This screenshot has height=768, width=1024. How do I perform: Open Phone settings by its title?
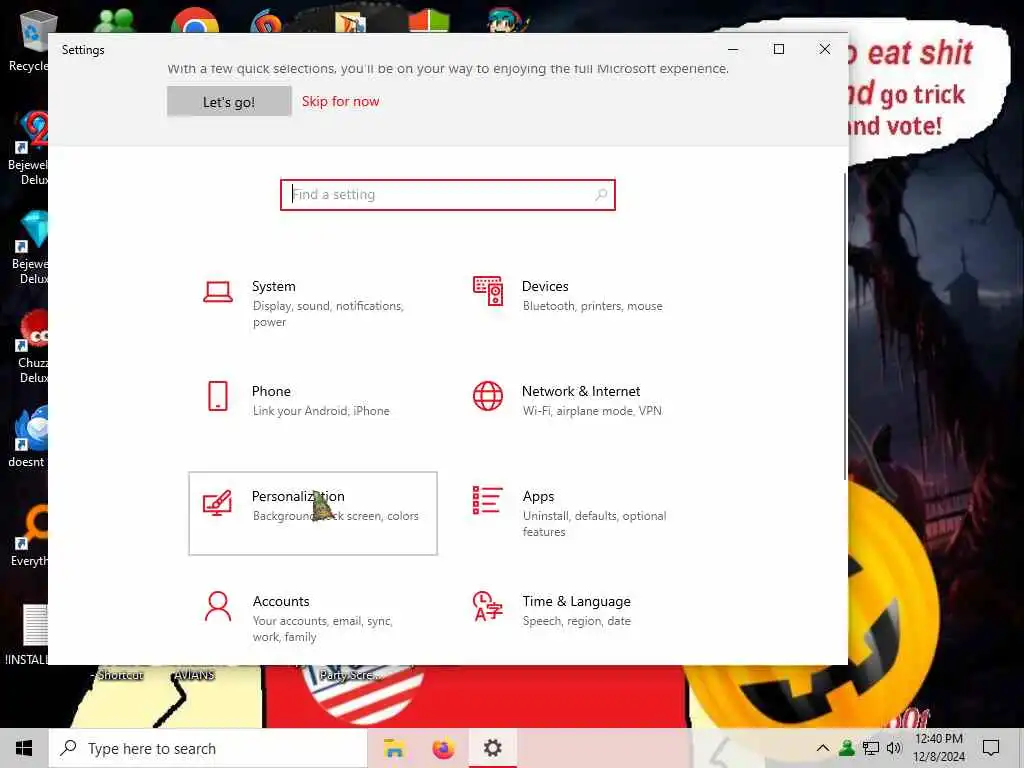pos(271,391)
